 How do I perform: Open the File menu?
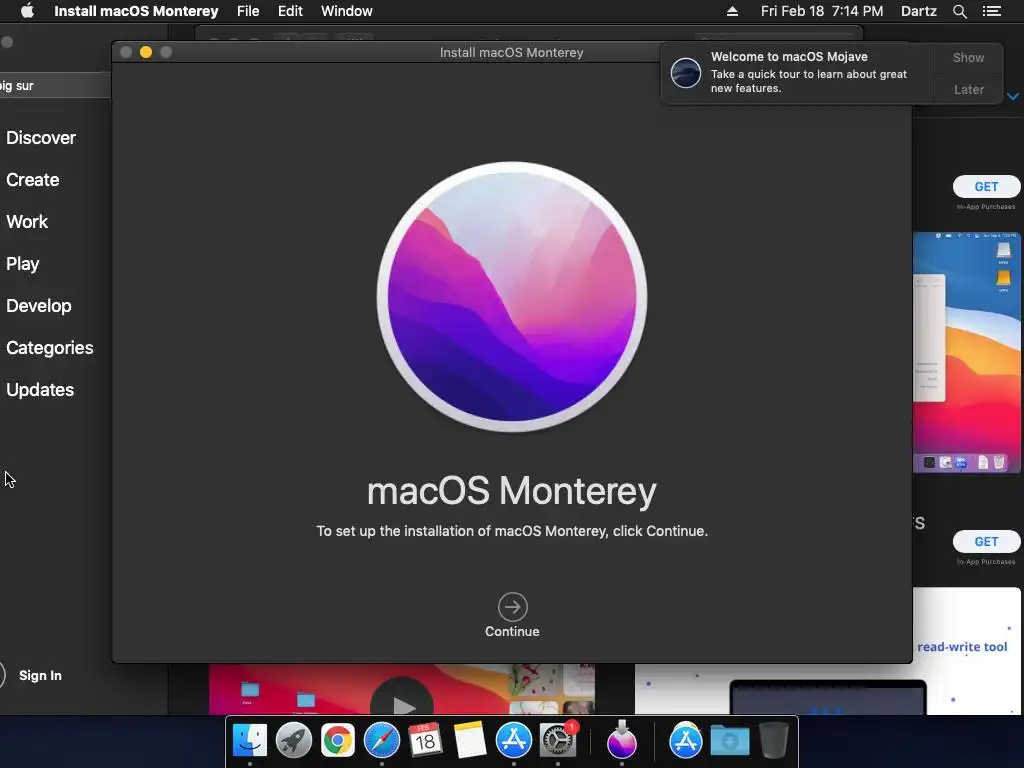248,11
